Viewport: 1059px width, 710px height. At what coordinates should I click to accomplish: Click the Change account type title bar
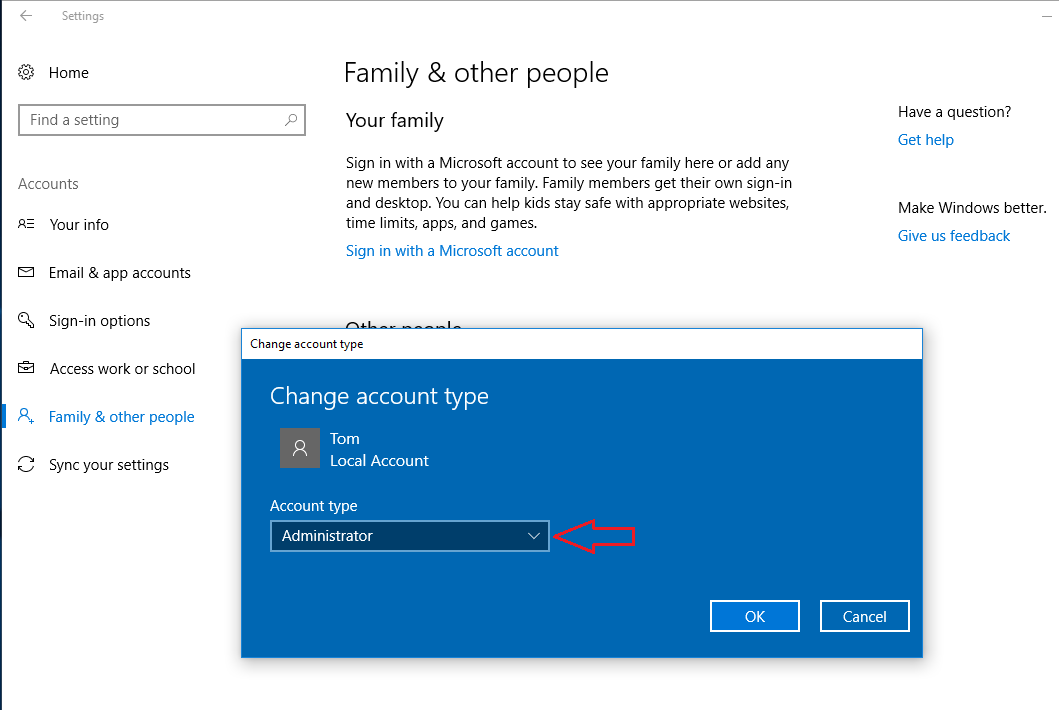tap(582, 344)
